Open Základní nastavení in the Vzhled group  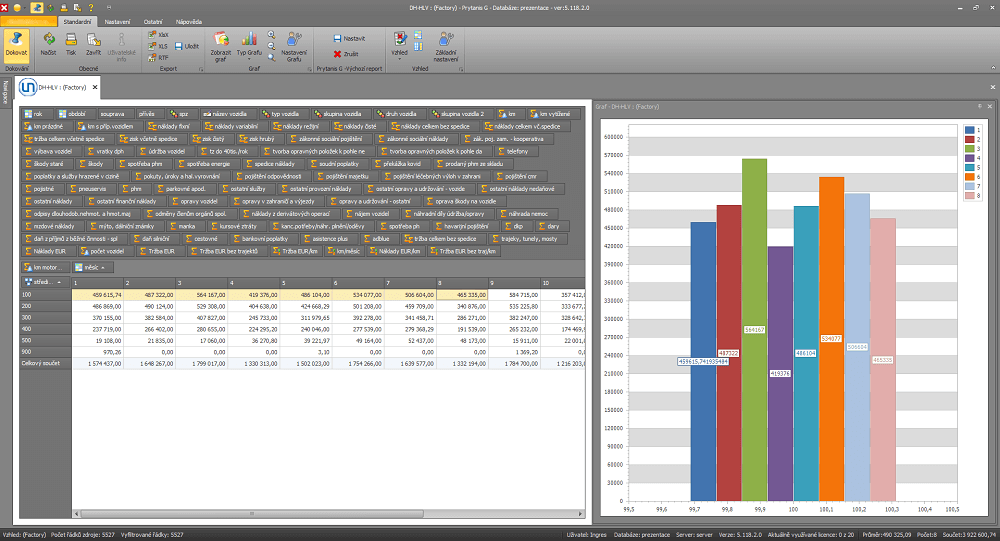[446, 45]
